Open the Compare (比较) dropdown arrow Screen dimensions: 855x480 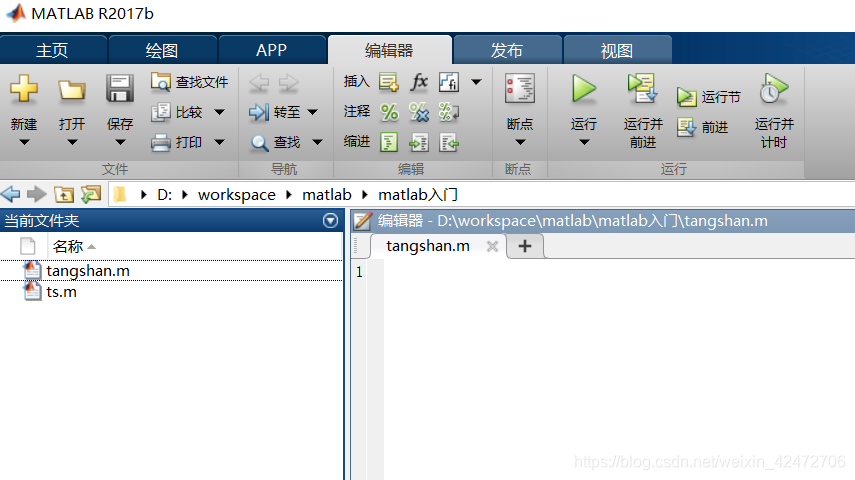[219, 112]
